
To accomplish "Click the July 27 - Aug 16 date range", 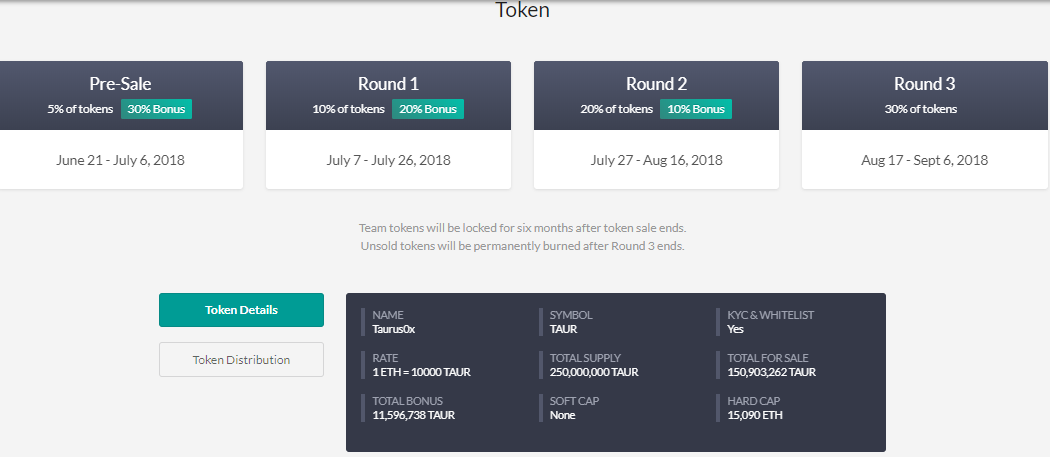I will [x=656, y=160].
